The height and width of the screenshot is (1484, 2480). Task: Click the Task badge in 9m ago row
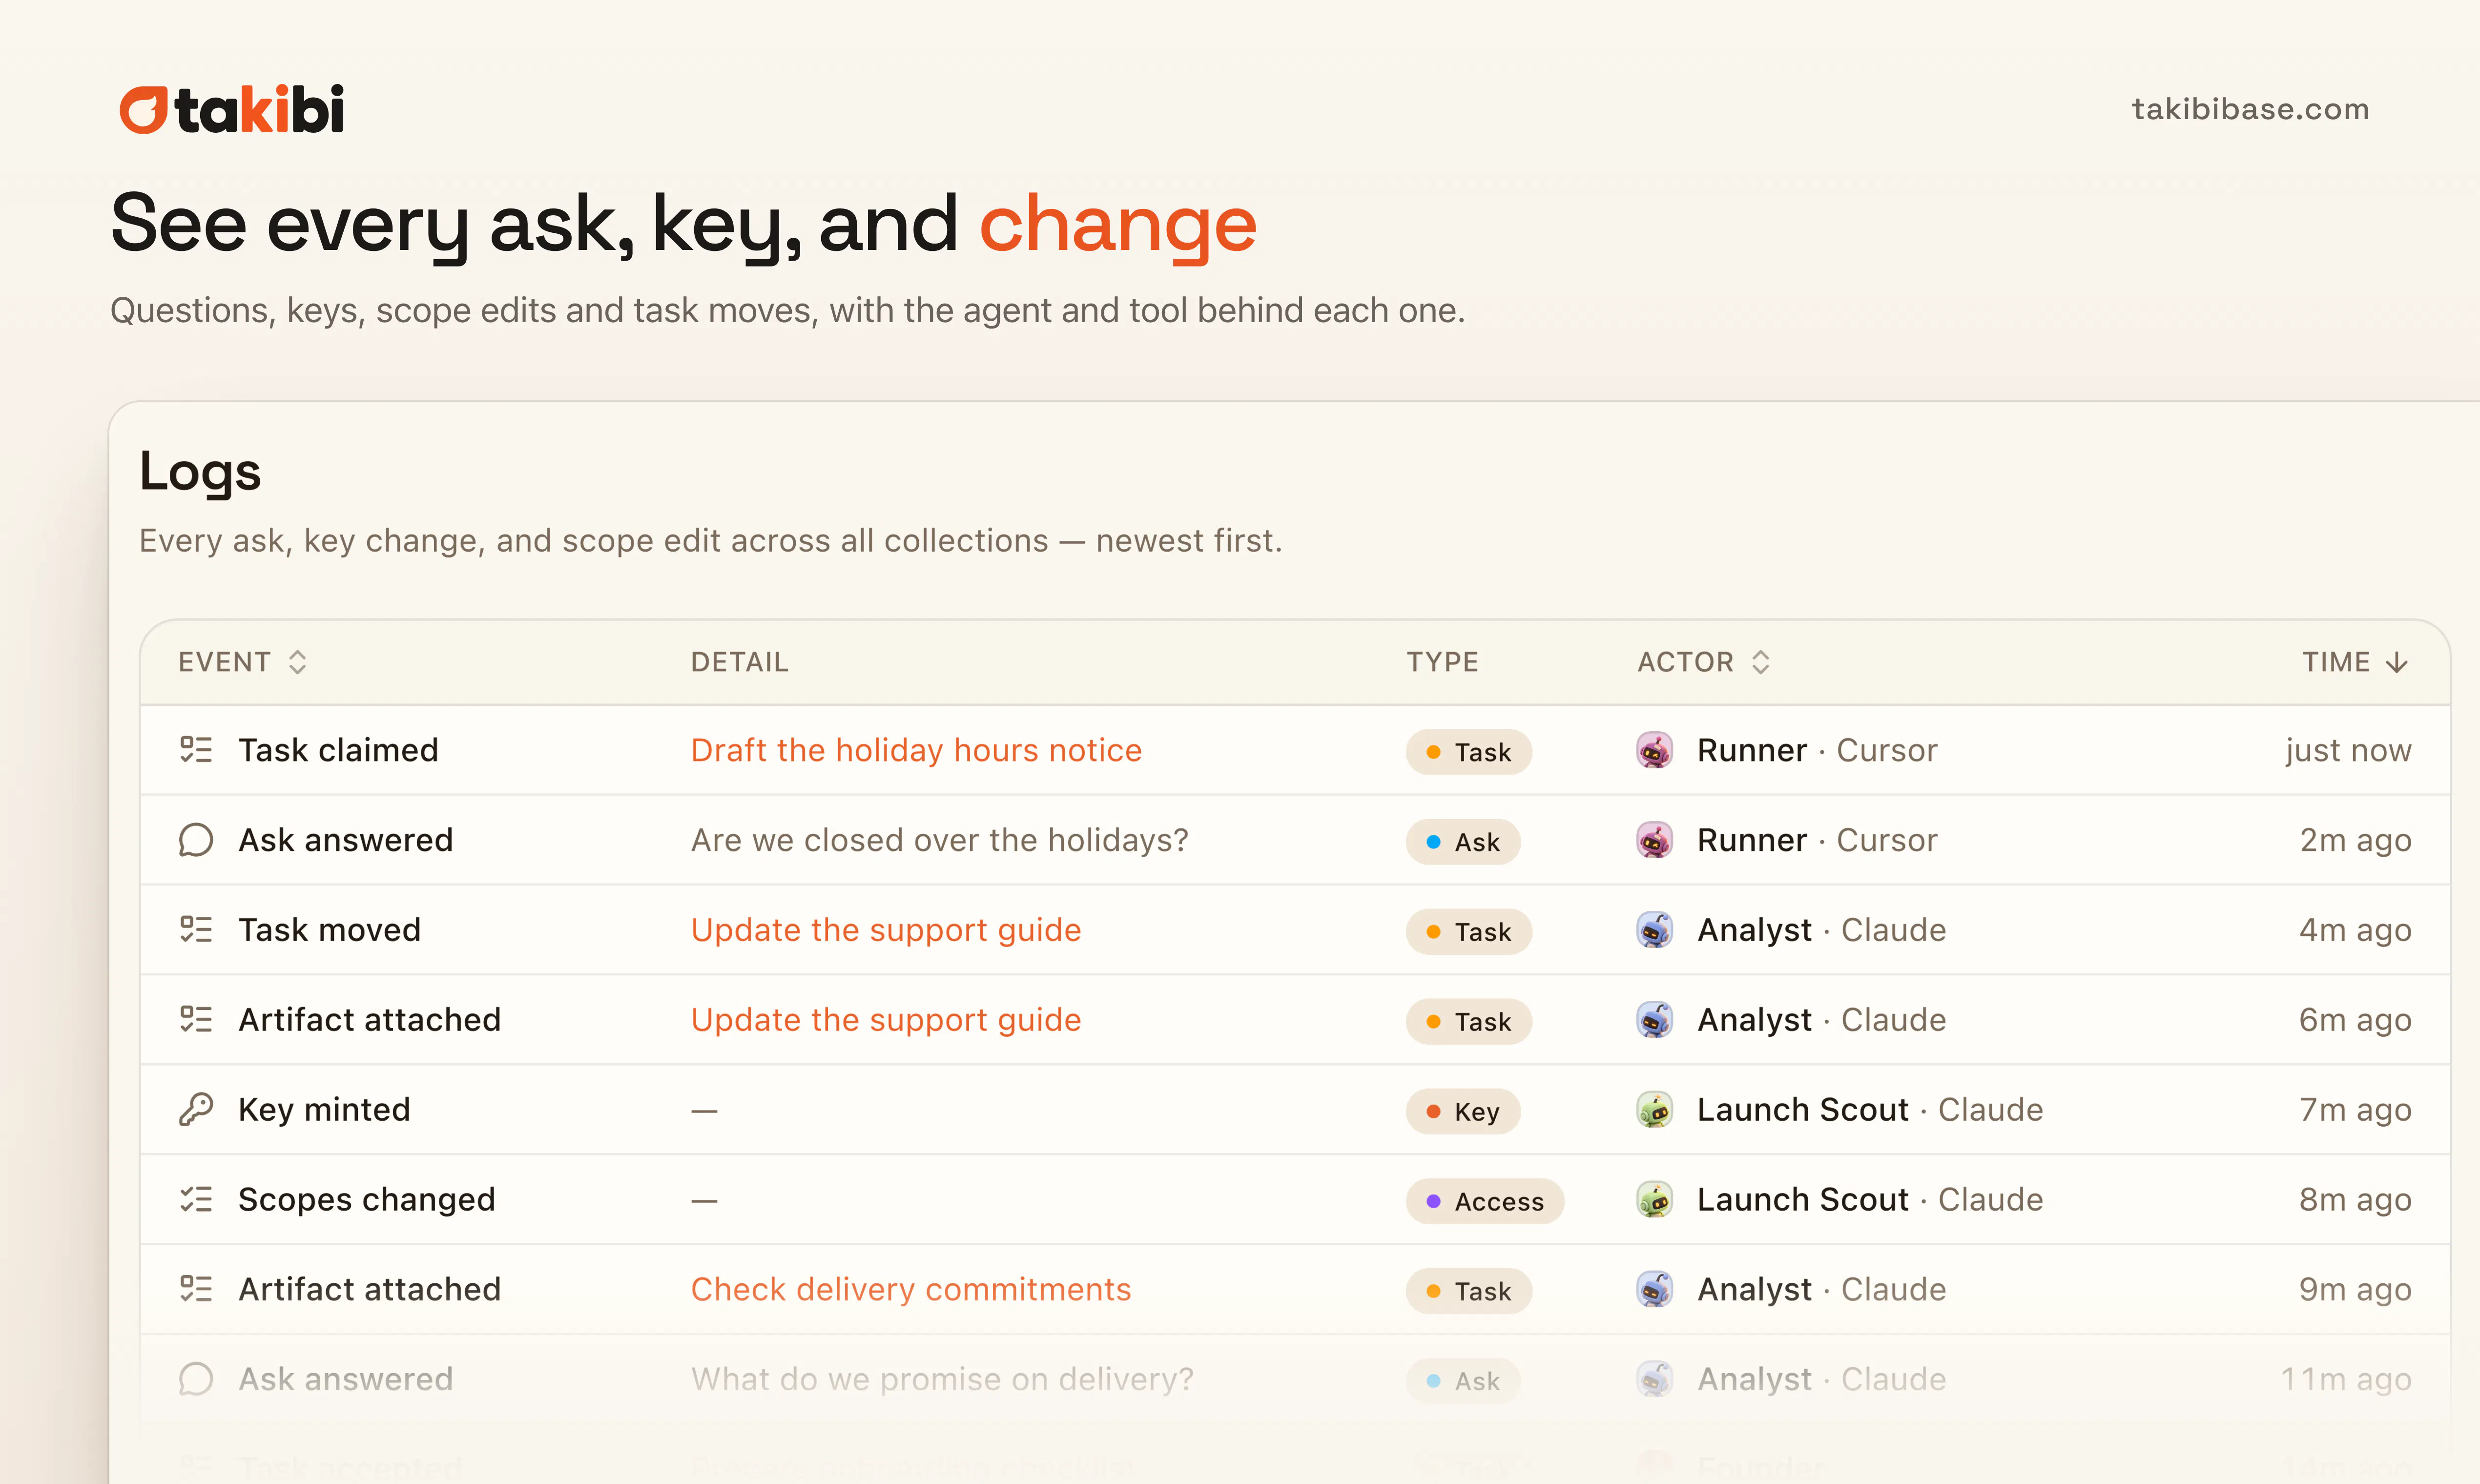[1468, 1292]
